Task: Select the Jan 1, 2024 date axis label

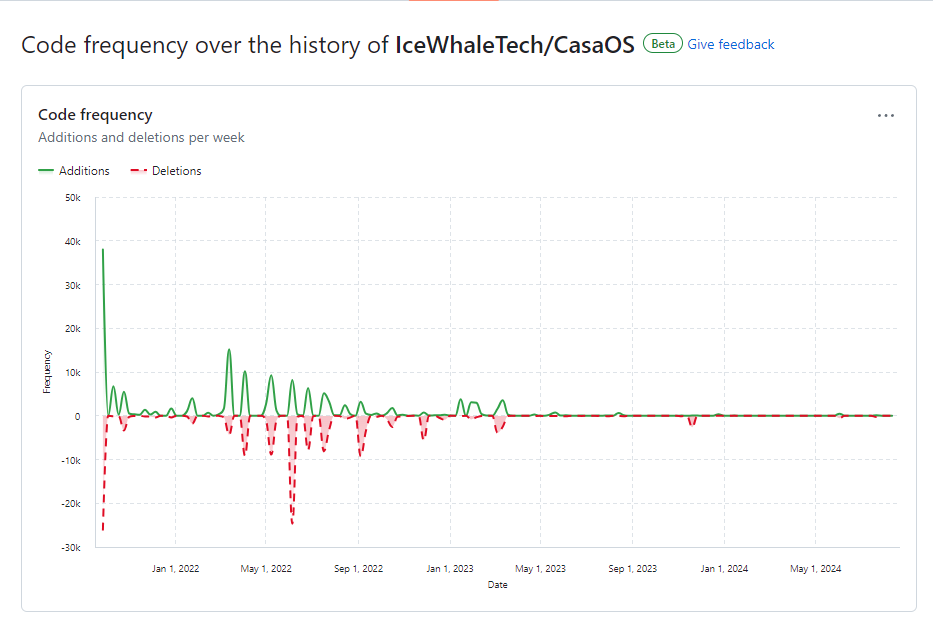Action: tap(724, 569)
